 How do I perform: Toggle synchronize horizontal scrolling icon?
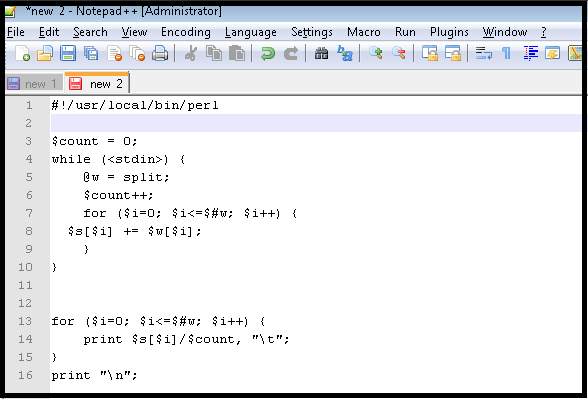(x=453, y=53)
